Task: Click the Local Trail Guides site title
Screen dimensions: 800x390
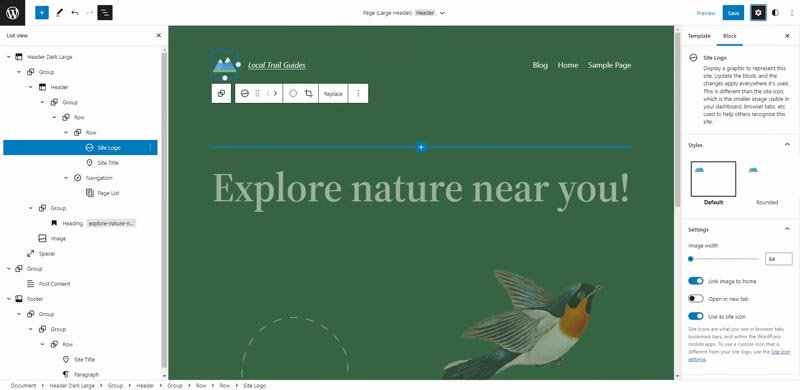Action: click(277, 65)
